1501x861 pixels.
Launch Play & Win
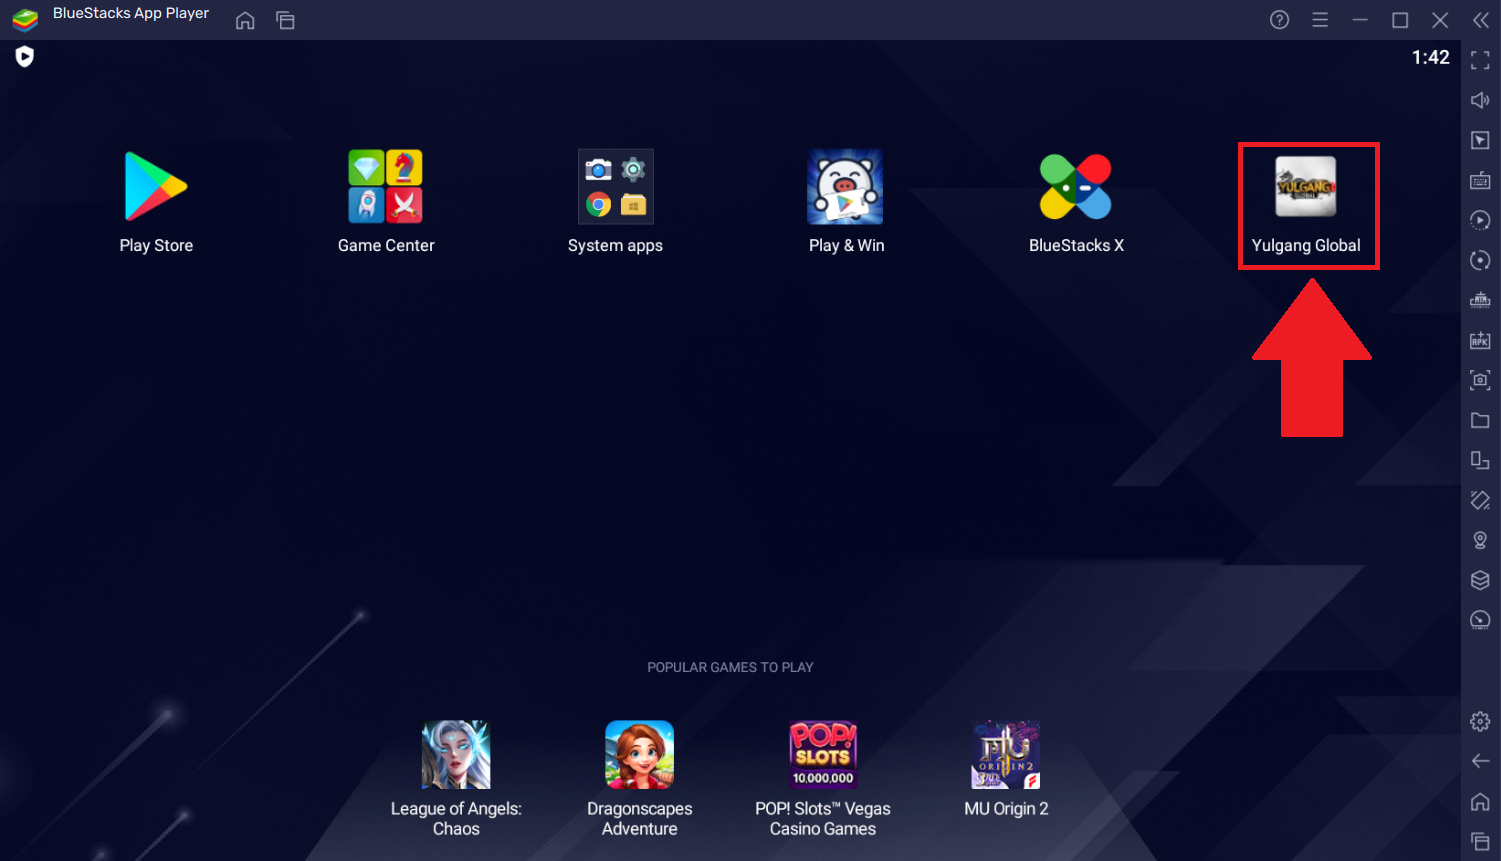pos(846,187)
